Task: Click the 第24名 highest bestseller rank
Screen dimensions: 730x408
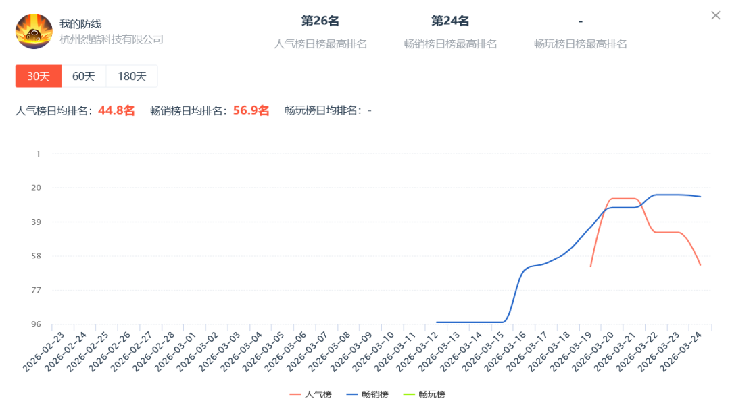Action: pyautogui.click(x=450, y=20)
